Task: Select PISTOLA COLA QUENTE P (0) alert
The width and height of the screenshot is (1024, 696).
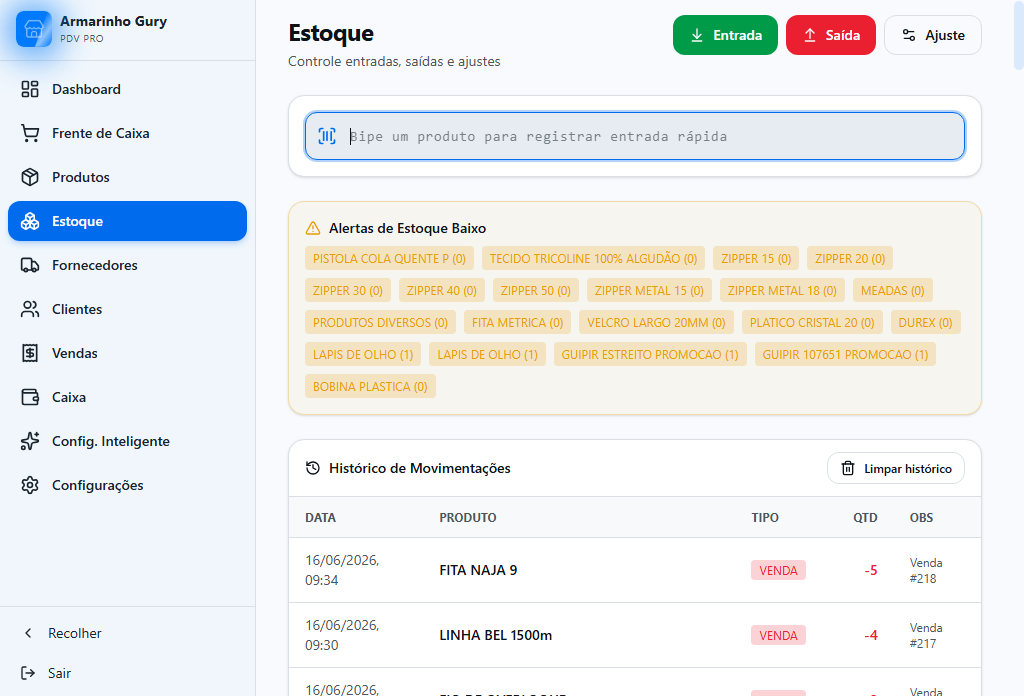Action: point(389,259)
